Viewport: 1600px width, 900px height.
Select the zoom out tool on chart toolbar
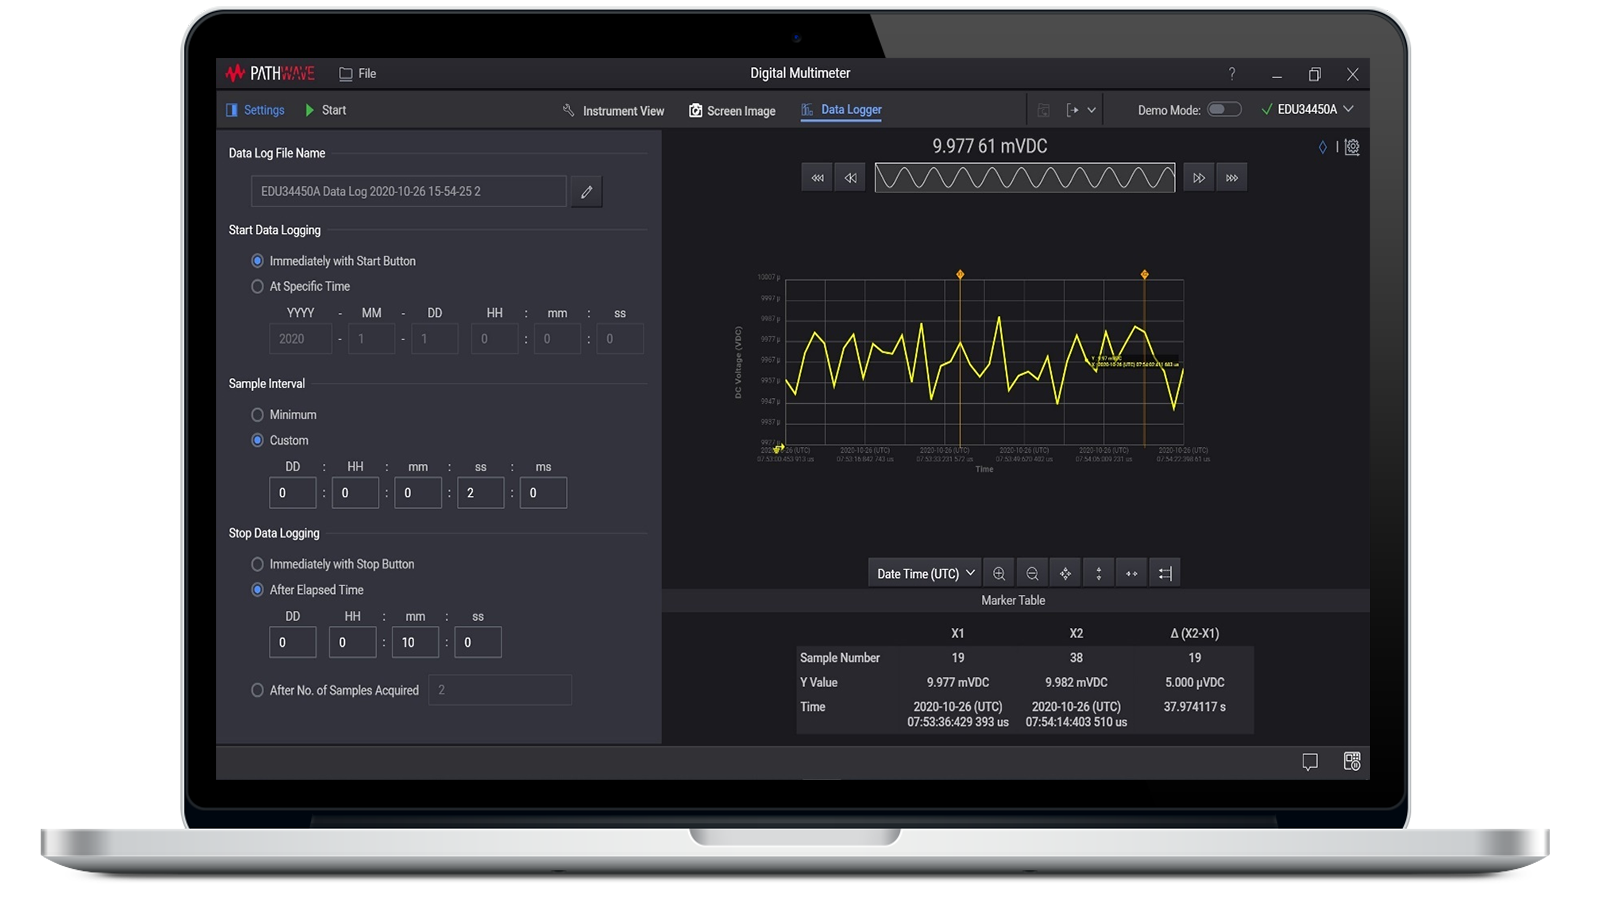tap(1032, 572)
